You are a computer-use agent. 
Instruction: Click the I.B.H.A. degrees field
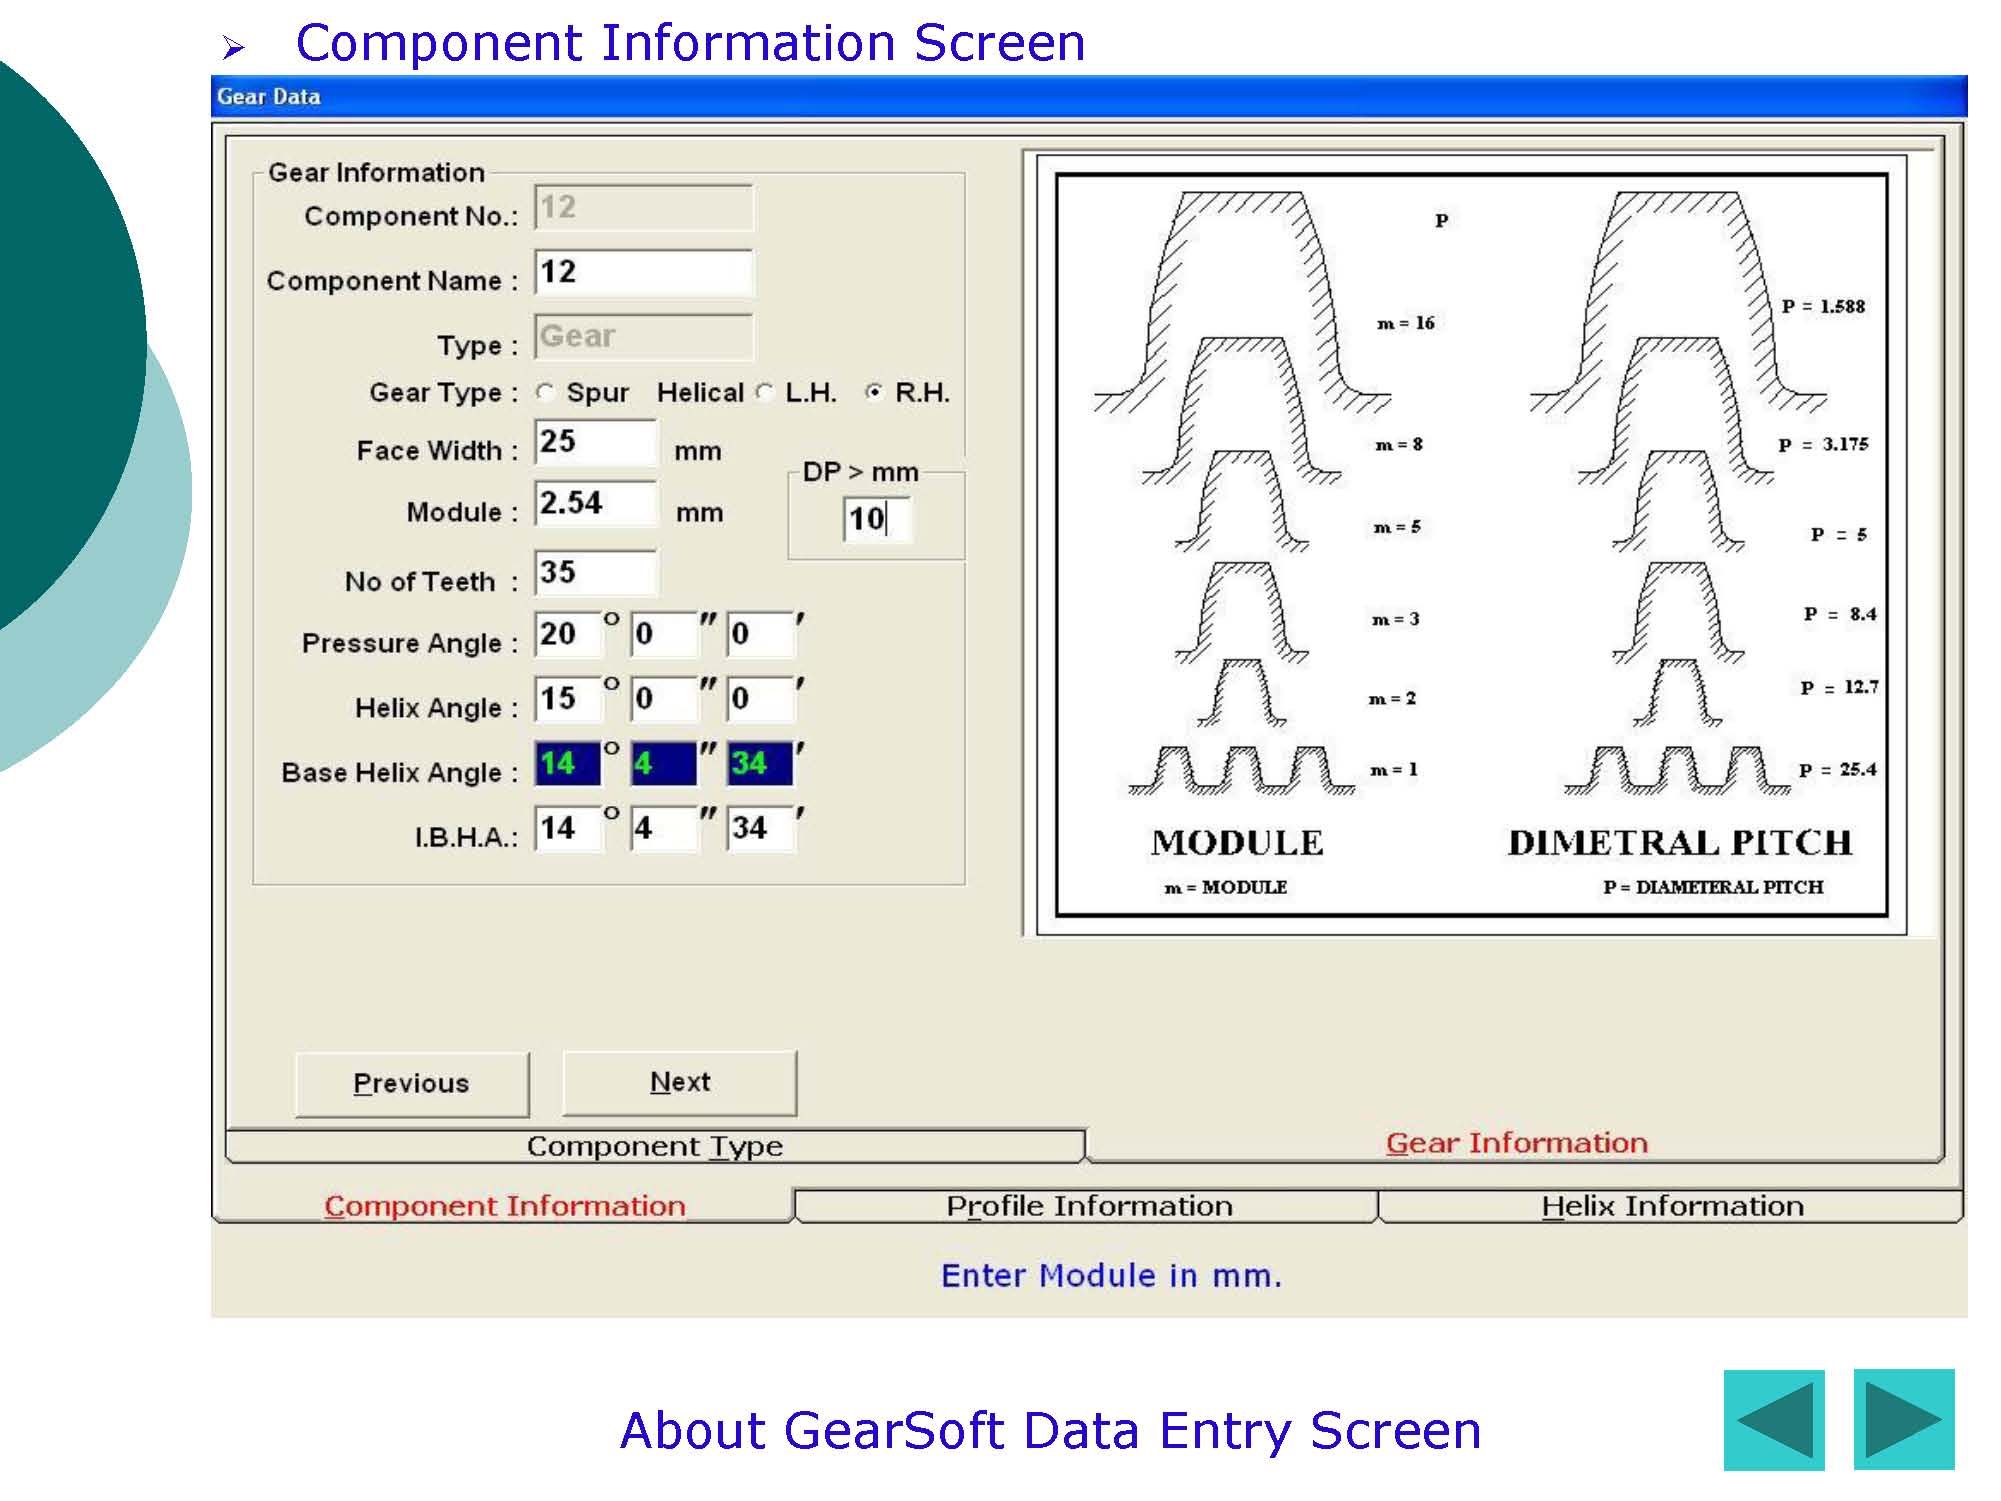click(568, 829)
